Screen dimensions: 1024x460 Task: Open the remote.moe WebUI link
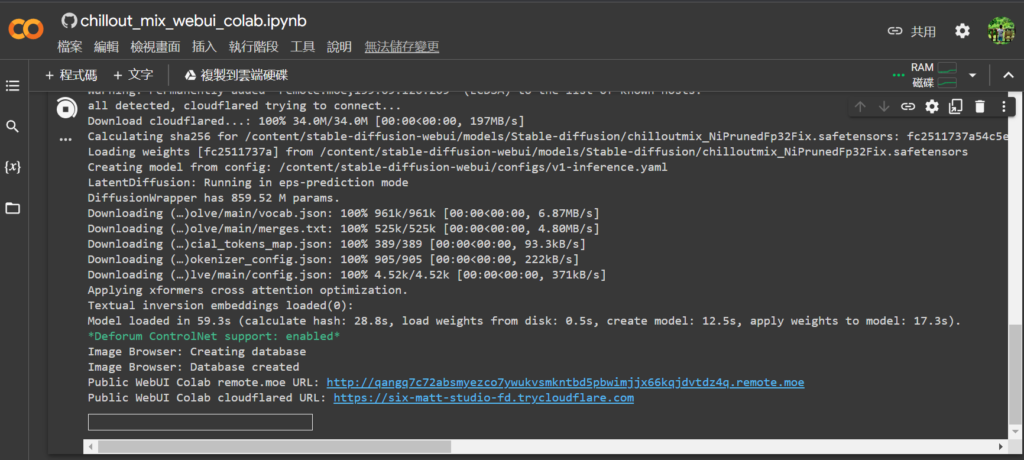(x=565, y=382)
